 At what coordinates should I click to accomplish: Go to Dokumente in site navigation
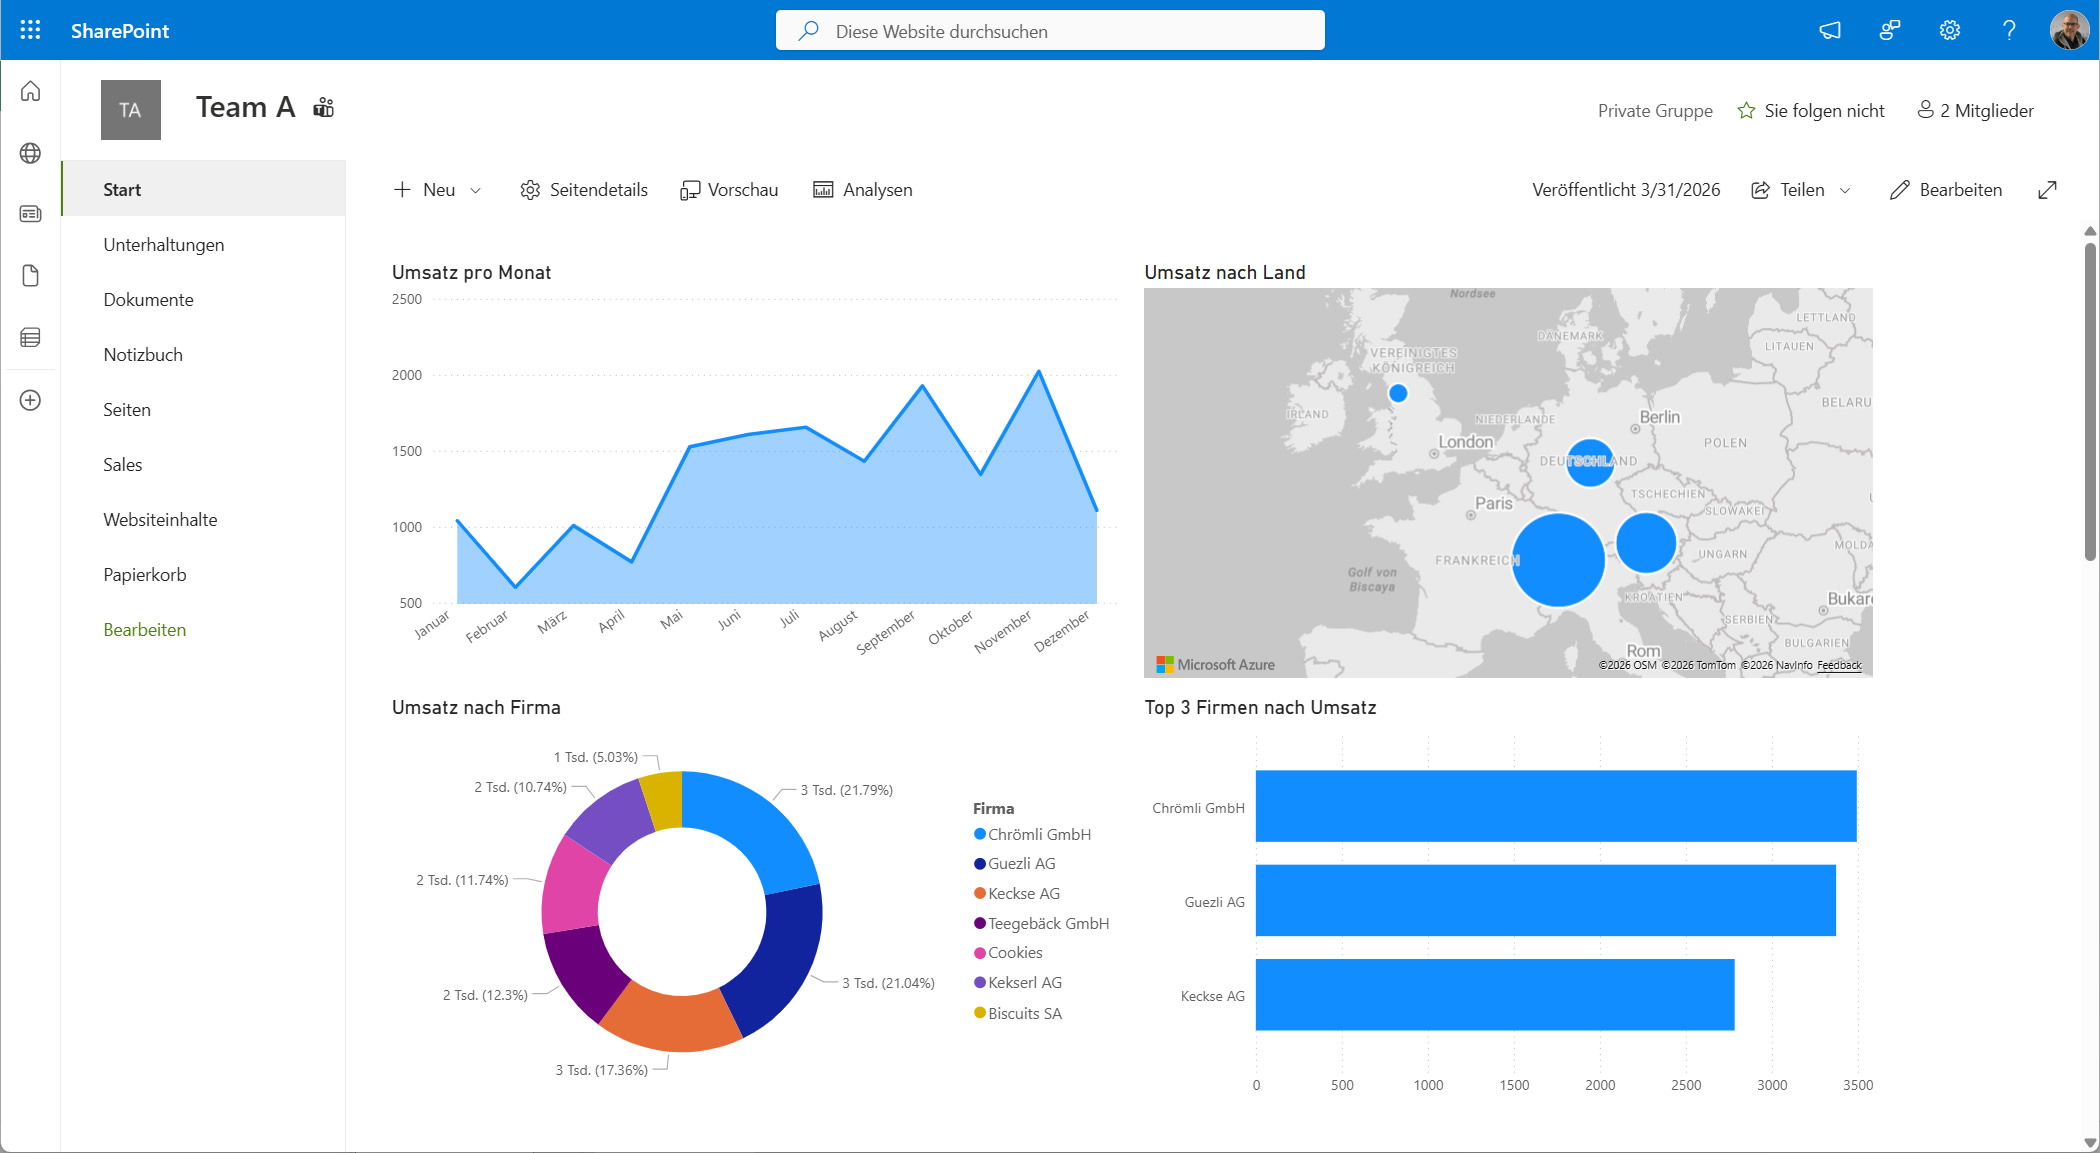[x=148, y=300]
